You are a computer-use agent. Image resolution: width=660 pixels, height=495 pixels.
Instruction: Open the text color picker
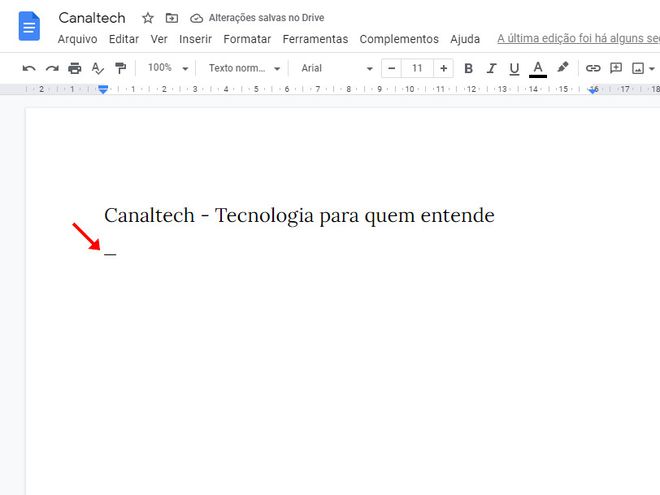click(x=538, y=69)
